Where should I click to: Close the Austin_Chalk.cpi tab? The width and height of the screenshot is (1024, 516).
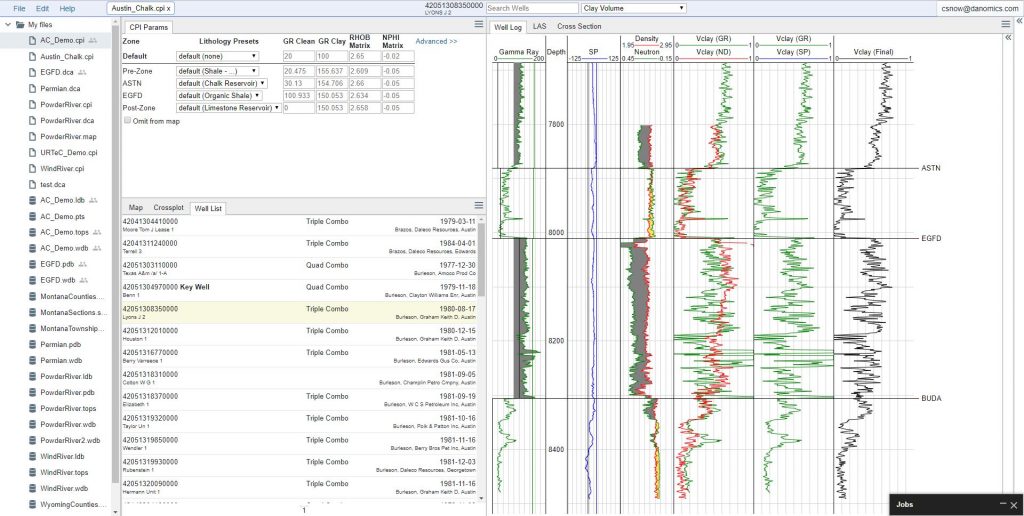pyautogui.click(x=168, y=8)
